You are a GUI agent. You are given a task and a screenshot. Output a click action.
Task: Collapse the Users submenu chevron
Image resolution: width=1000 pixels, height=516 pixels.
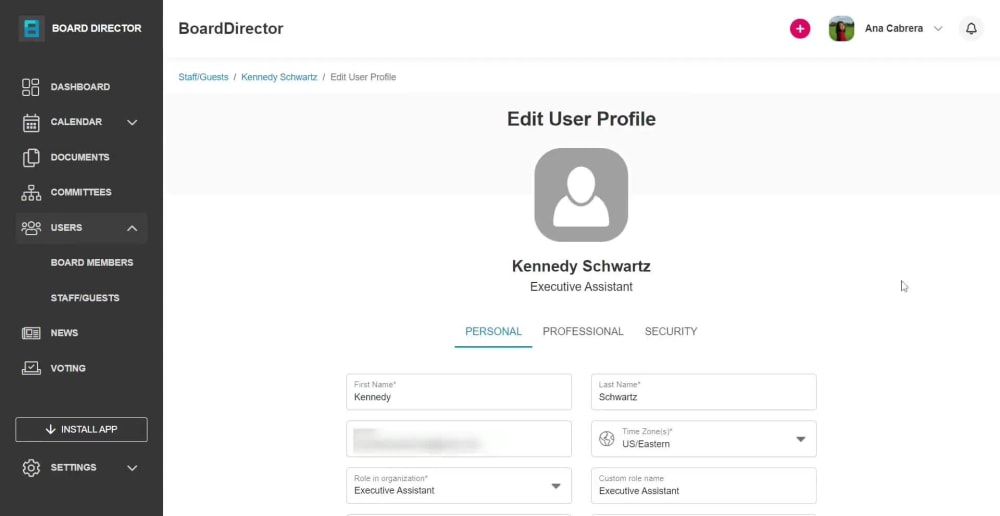pos(132,228)
